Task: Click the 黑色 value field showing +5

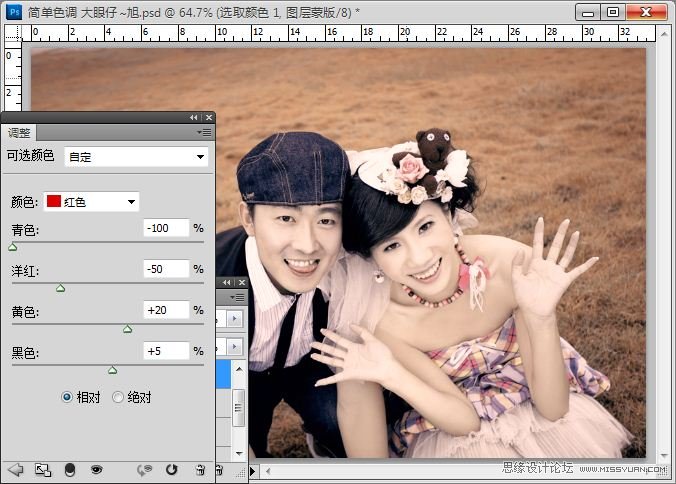Action: pyautogui.click(x=166, y=351)
